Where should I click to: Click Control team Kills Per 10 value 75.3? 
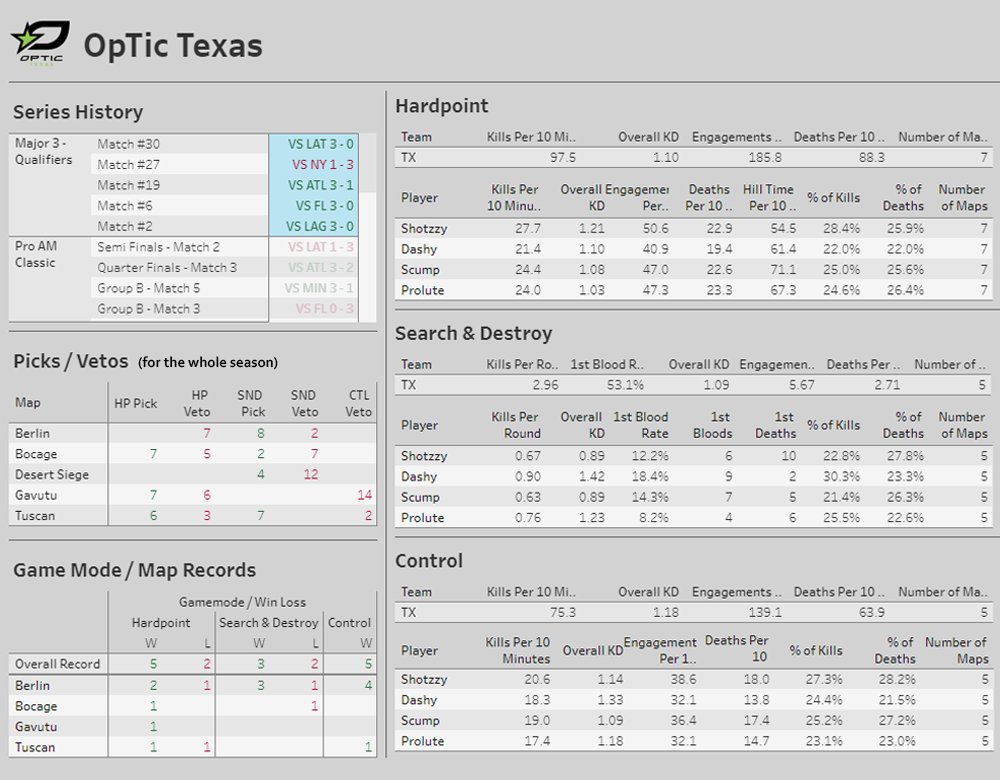coord(562,612)
